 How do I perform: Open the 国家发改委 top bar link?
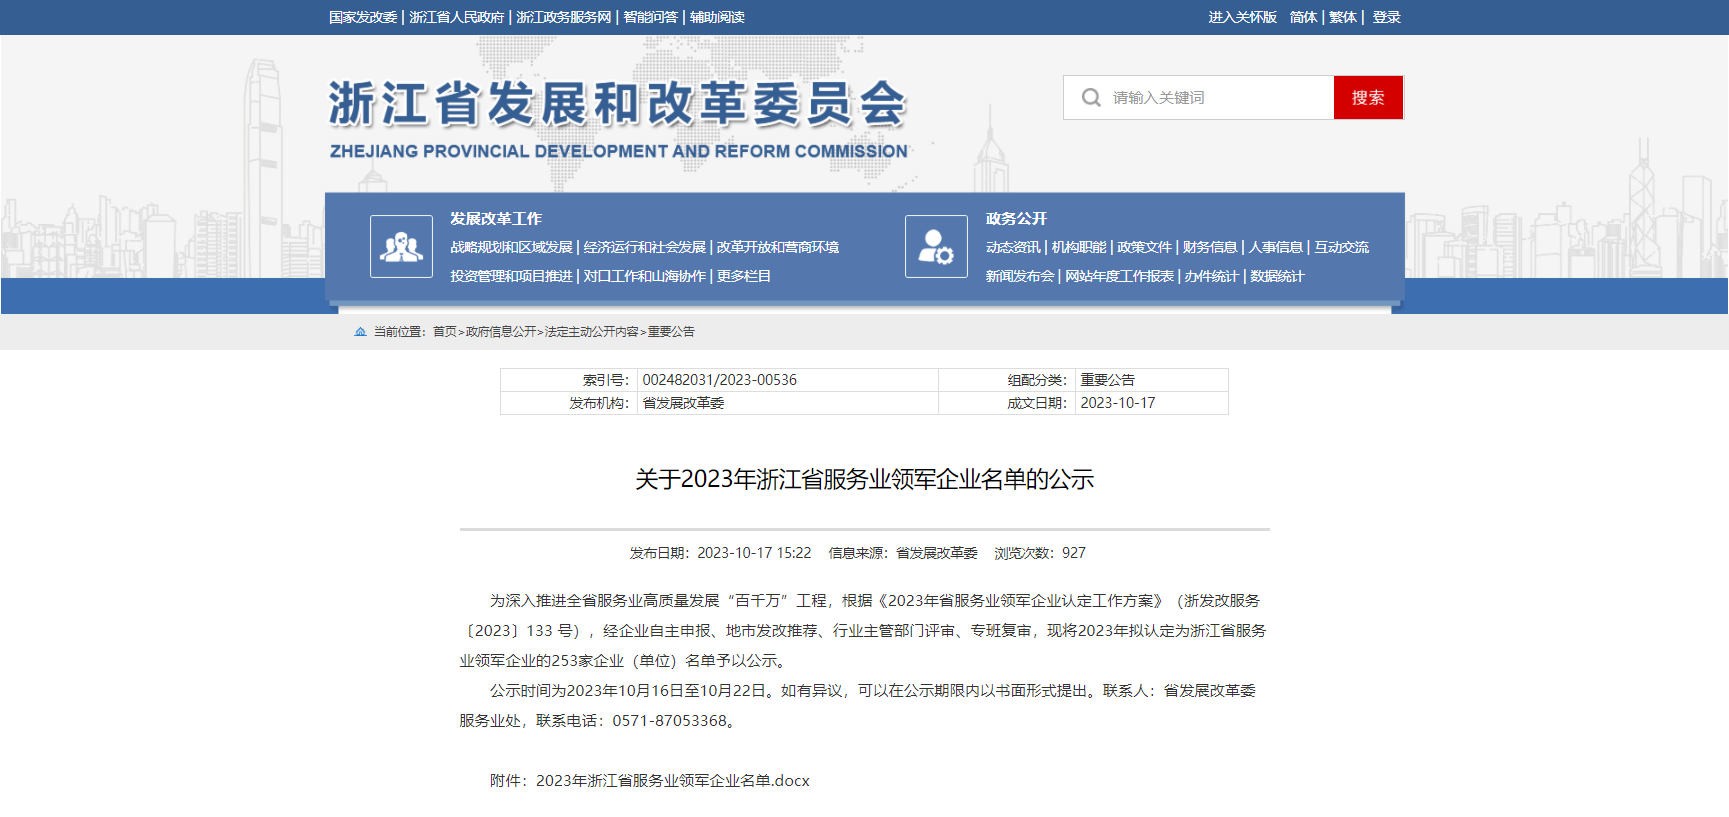[363, 17]
